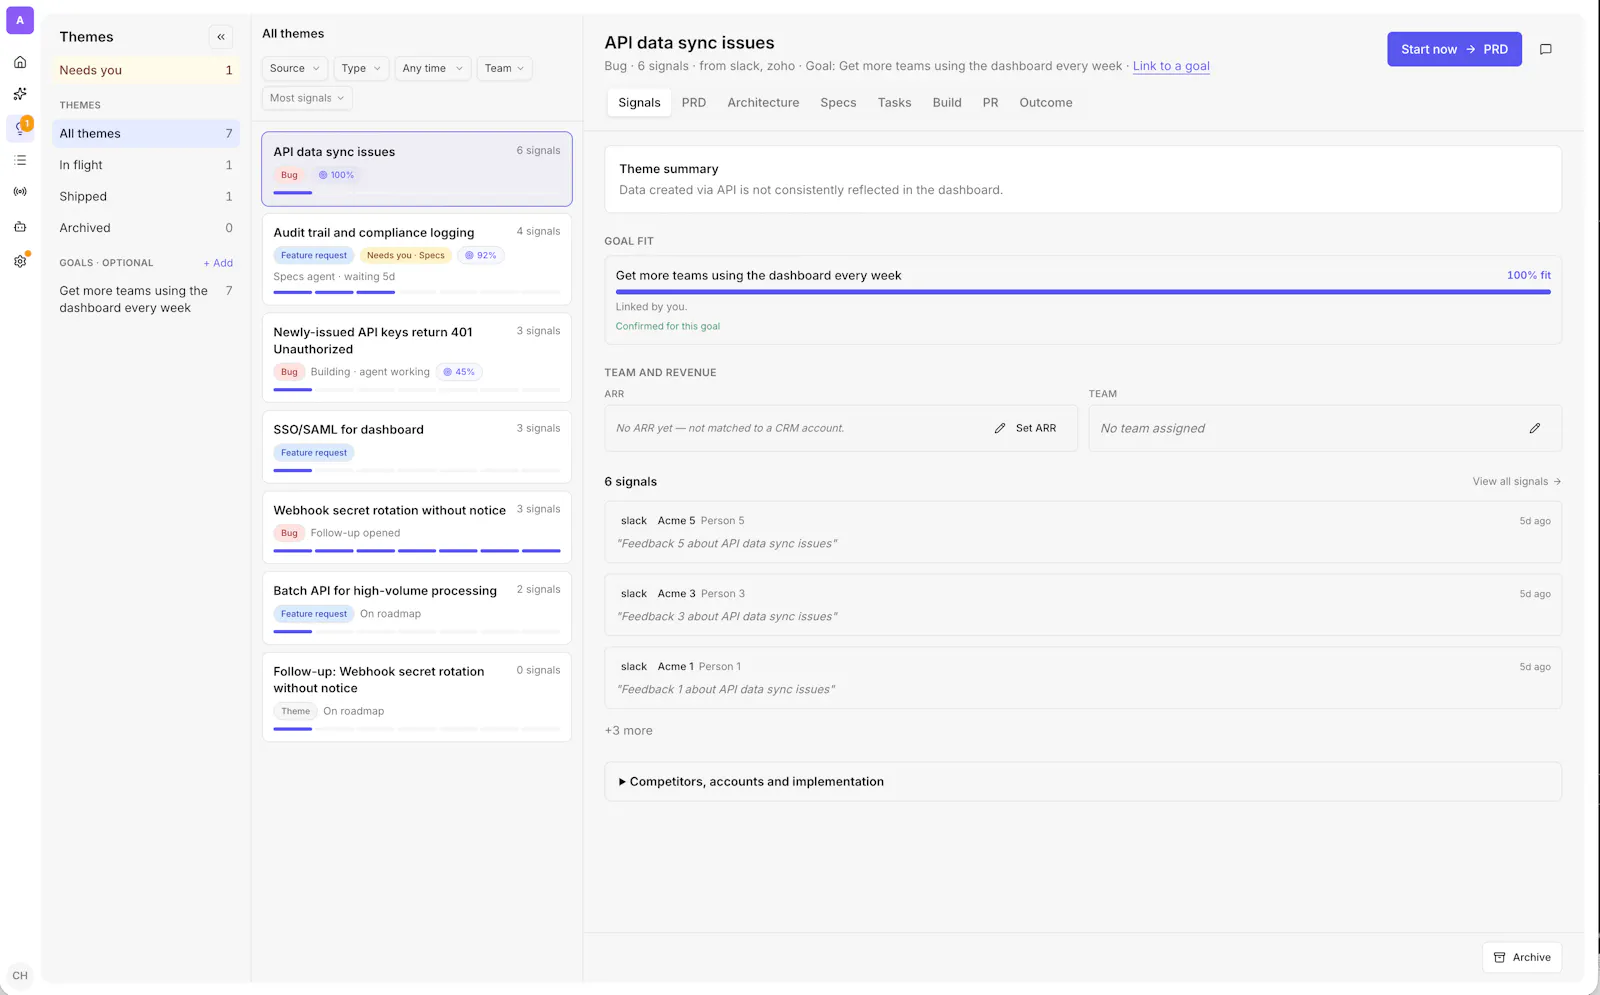Switch to the PRD tab

(694, 102)
